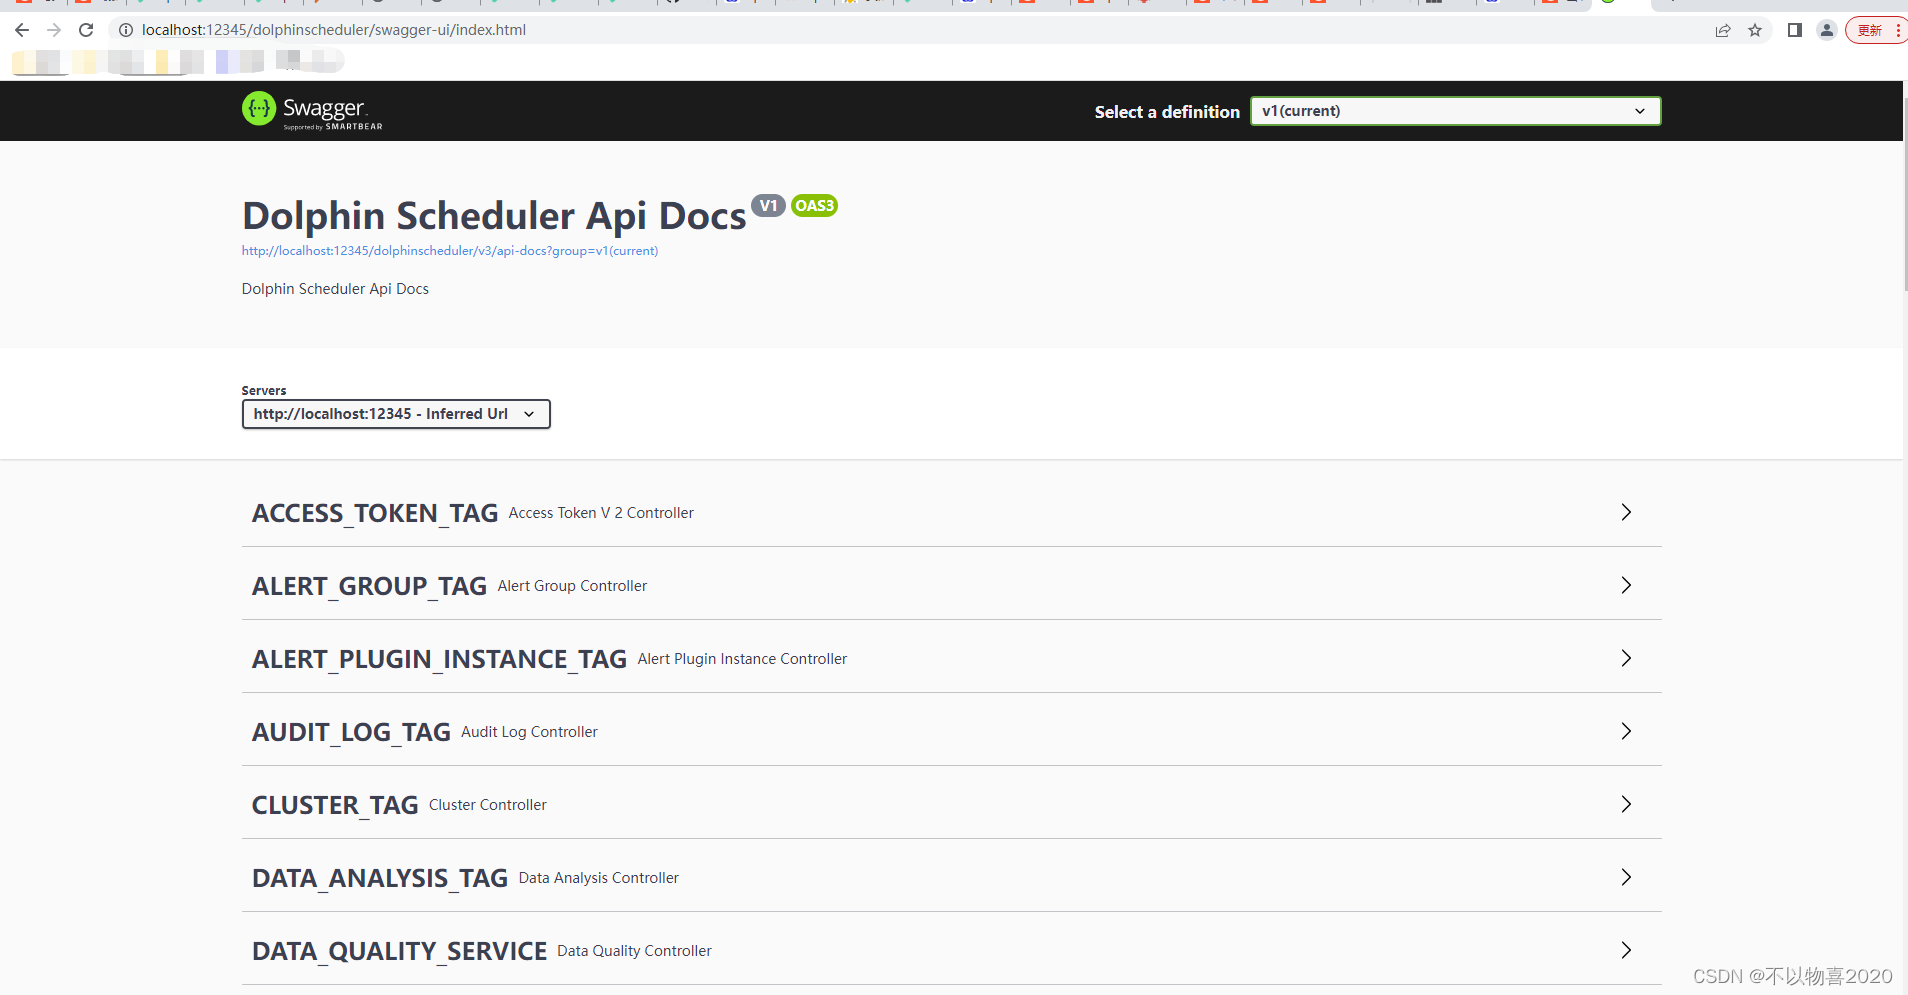Click the share page icon
The image size is (1908, 995).
pyautogui.click(x=1723, y=30)
